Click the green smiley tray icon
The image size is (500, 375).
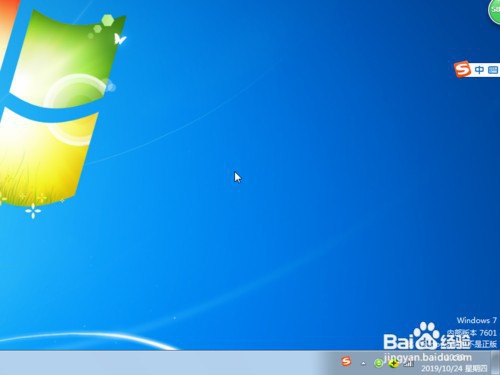coord(378,363)
